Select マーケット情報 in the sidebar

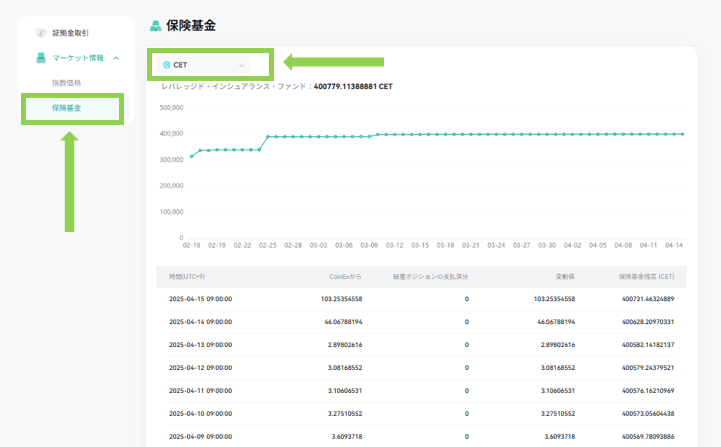tap(78, 58)
